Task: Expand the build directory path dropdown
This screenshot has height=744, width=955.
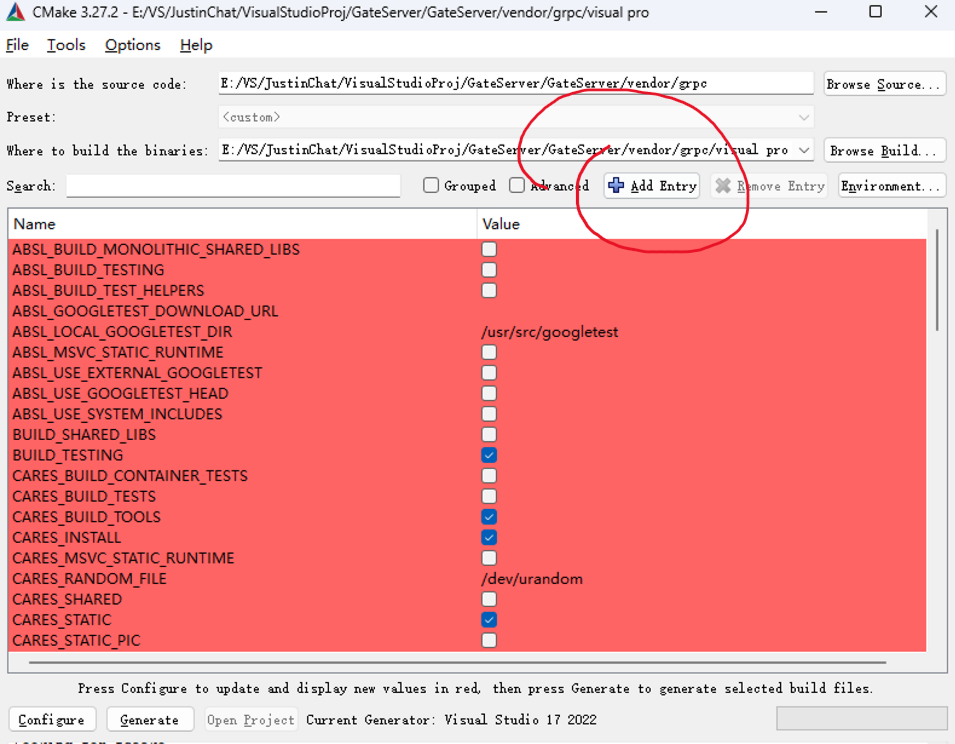Action: pos(803,150)
